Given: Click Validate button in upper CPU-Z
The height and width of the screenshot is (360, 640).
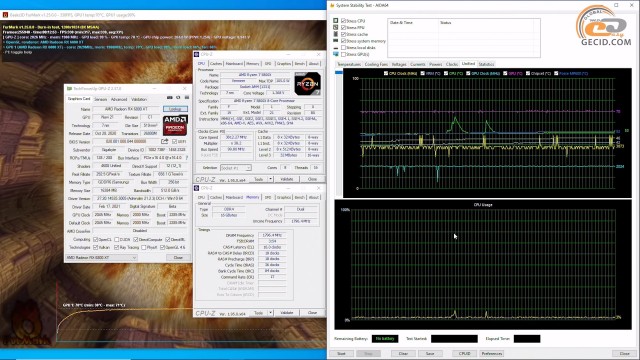Looking at the screenshot, I should pyautogui.click(x=287, y=179).
